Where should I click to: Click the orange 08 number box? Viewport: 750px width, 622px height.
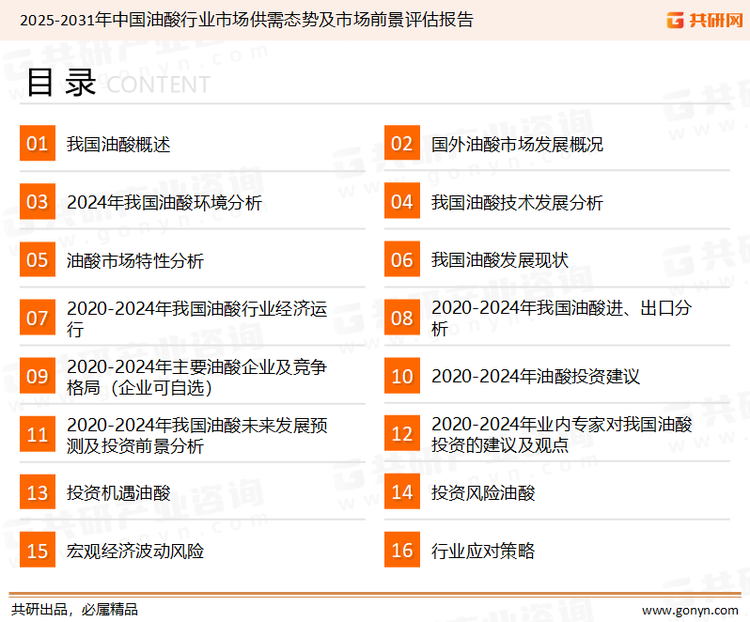click(402, 318)
